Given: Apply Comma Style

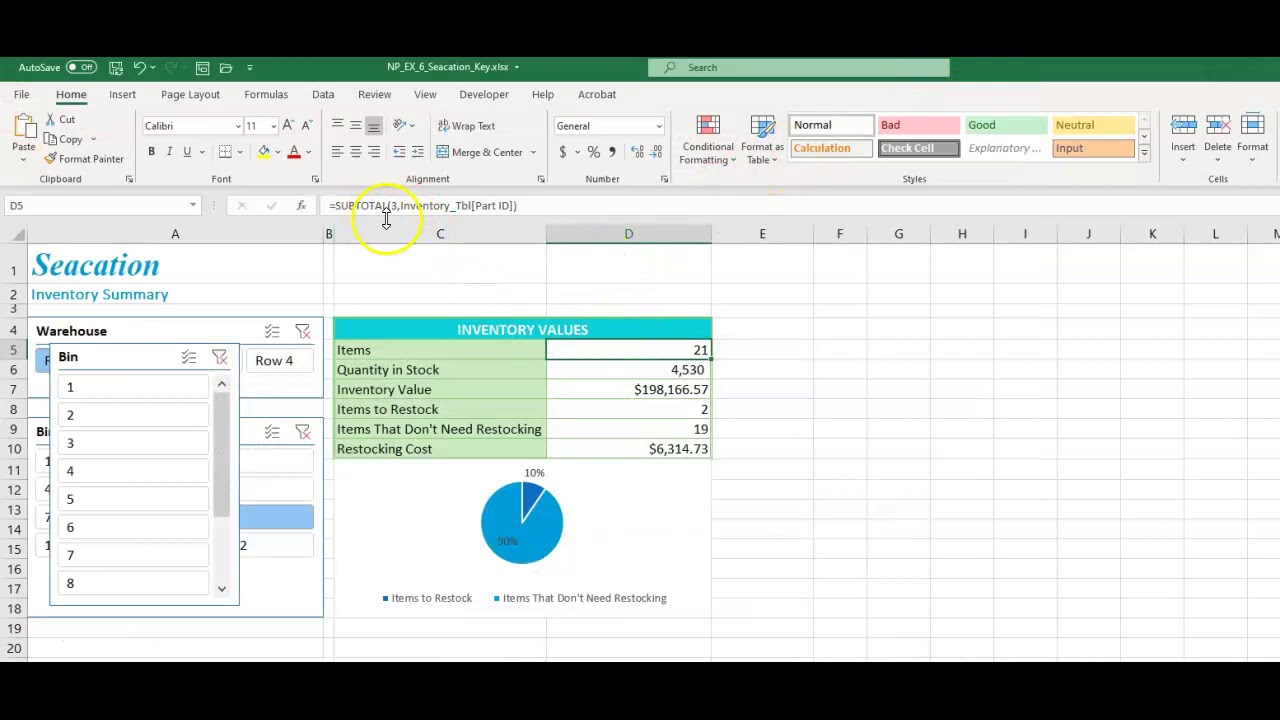Looking at the screenshot, I should tap(612, 152).
